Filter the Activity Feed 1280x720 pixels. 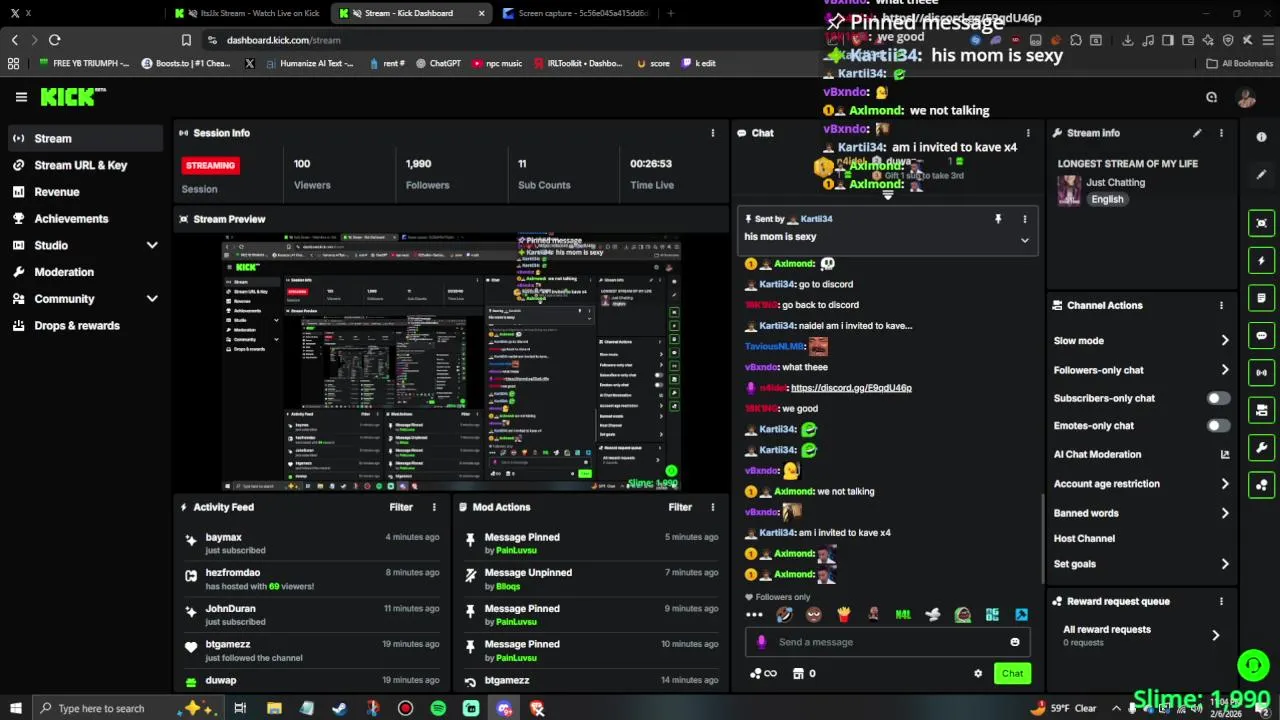point(401,507)
